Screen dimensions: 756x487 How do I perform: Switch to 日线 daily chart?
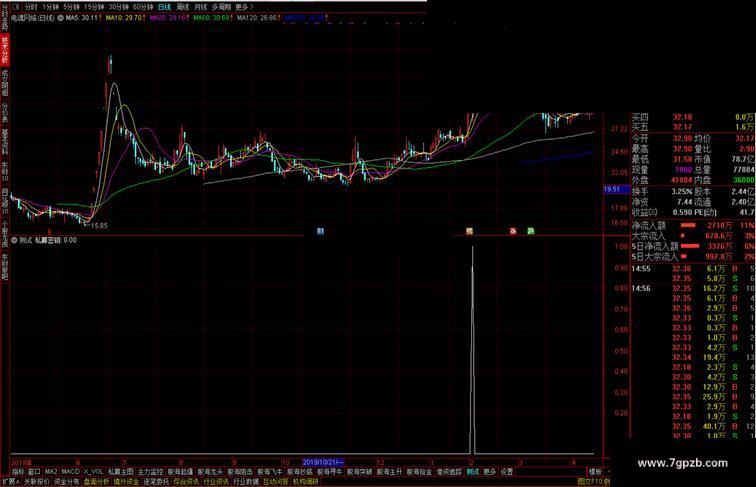(x=164, y=7)
